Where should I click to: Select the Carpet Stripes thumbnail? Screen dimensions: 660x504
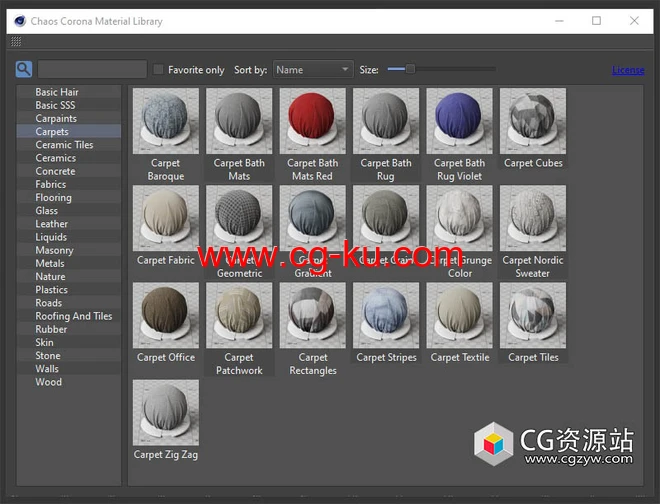point(386,315)
